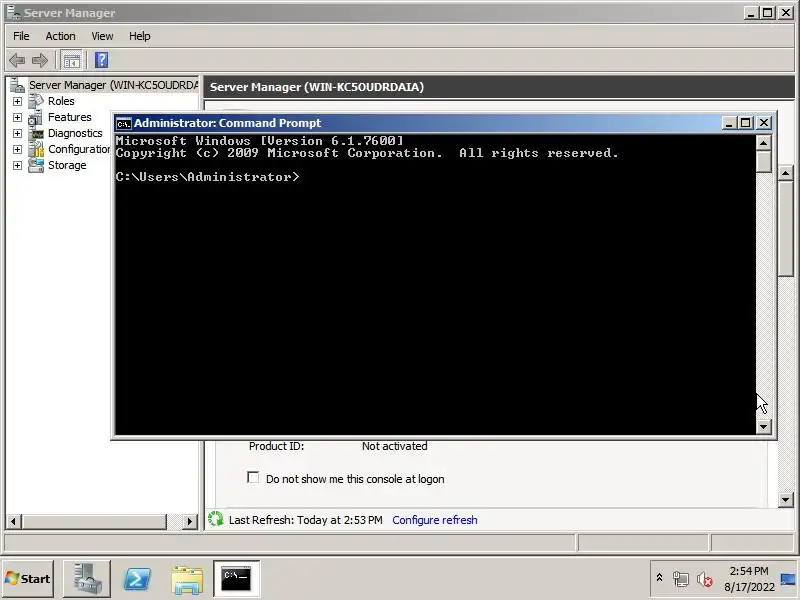
Task: Click the muted volume tray icon
Action: point(704,579)
